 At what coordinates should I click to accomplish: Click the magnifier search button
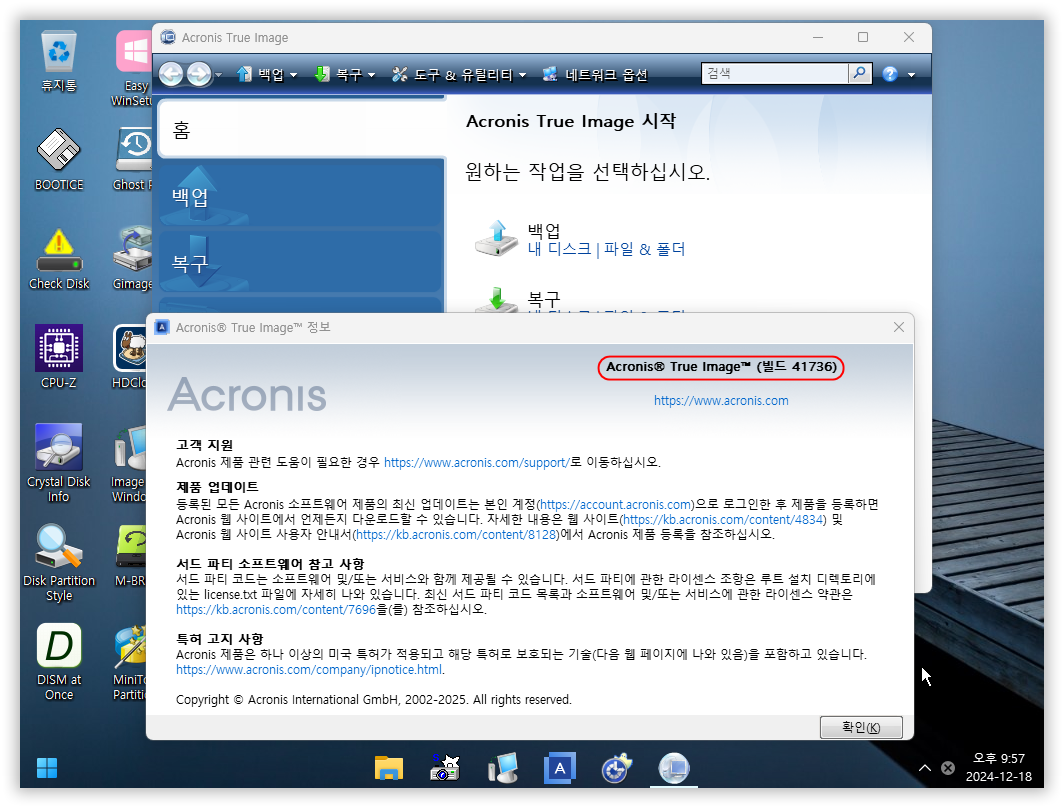860,73
